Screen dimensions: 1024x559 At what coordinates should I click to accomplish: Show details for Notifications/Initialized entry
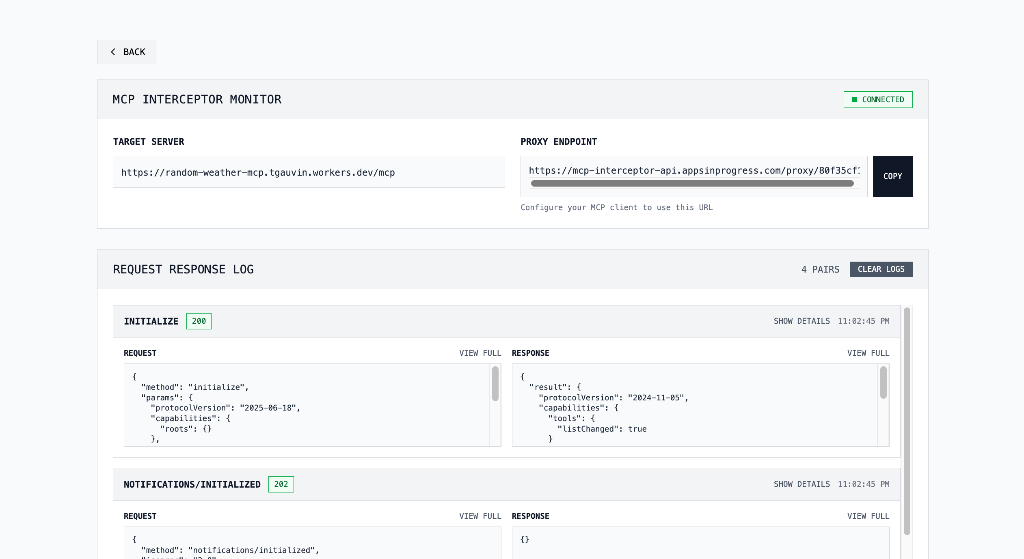pyautogui.click(x=801, y=484)
